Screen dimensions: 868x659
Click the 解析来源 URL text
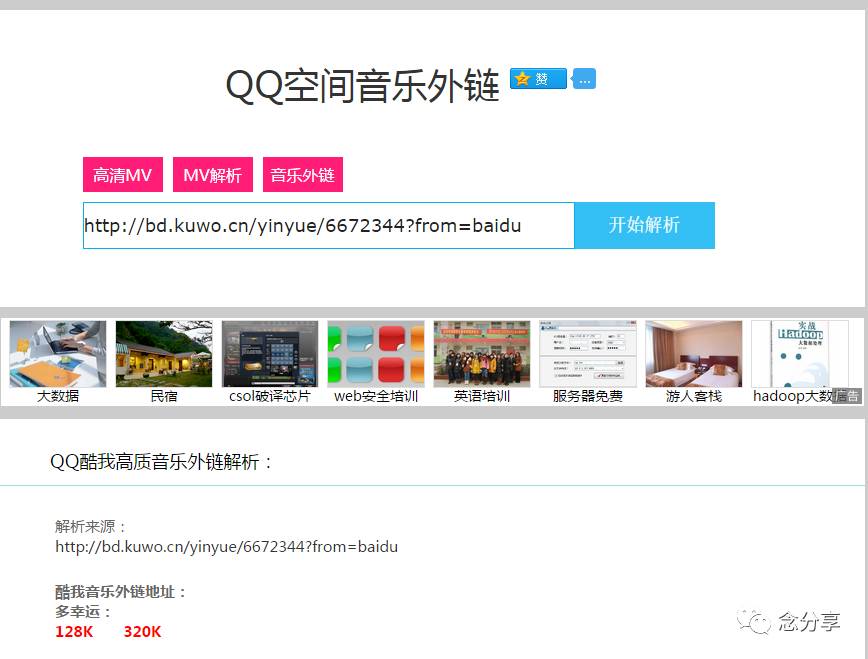pos(226,547)
